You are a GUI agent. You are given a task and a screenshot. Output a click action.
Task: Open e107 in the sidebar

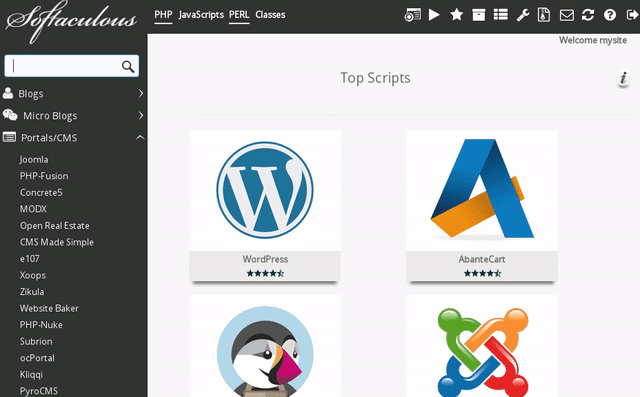point(29,259)
